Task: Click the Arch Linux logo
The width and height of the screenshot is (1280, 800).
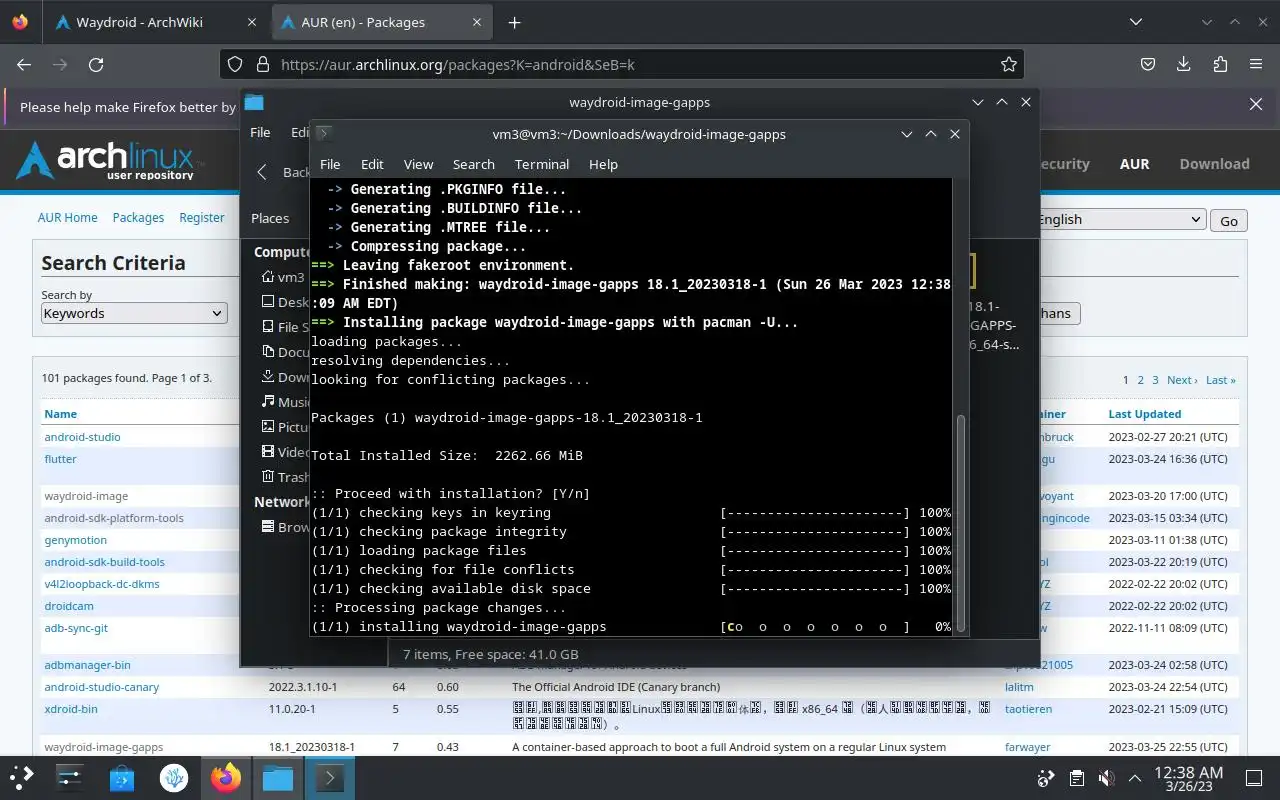Action: pos(110,160)
